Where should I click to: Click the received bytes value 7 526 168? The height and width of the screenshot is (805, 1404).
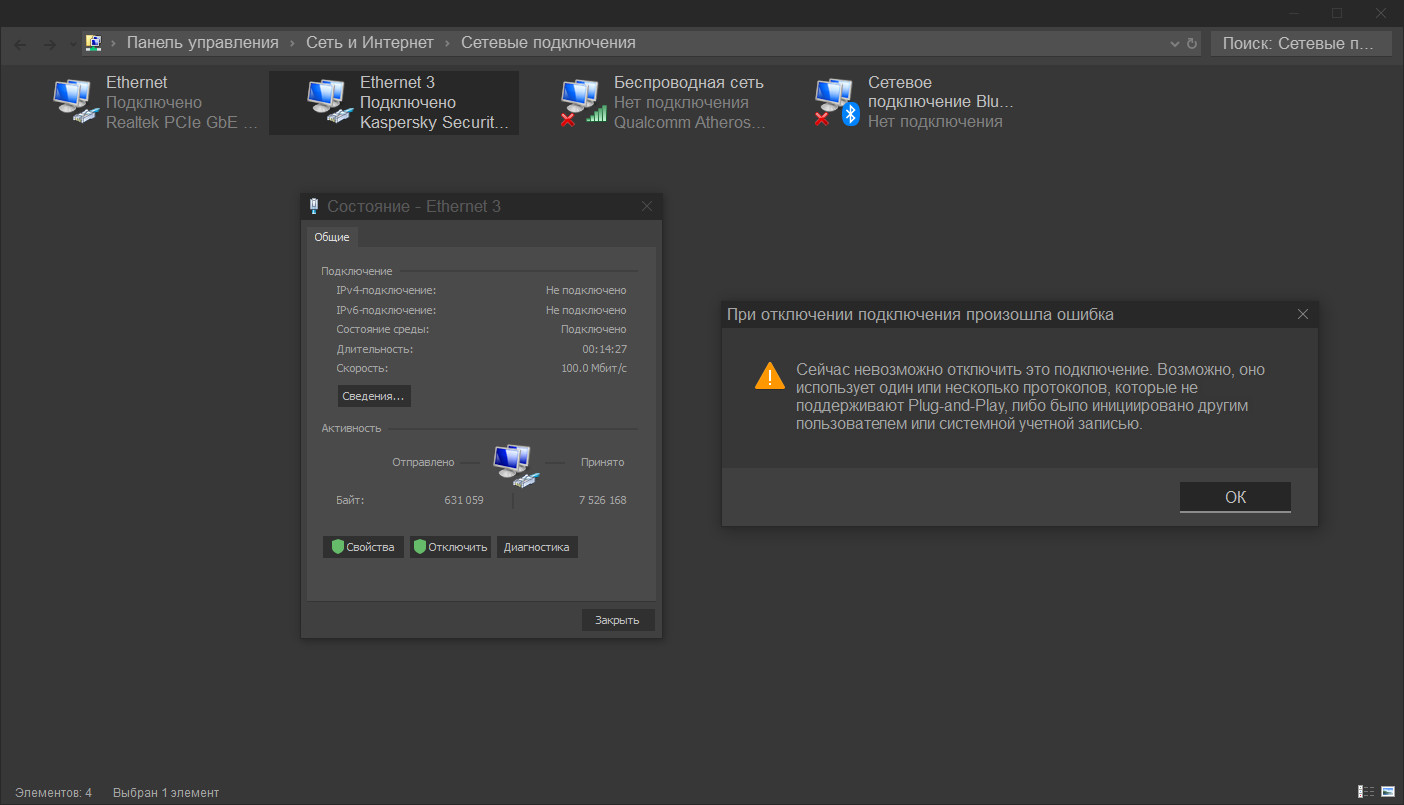tap(603, 500)
